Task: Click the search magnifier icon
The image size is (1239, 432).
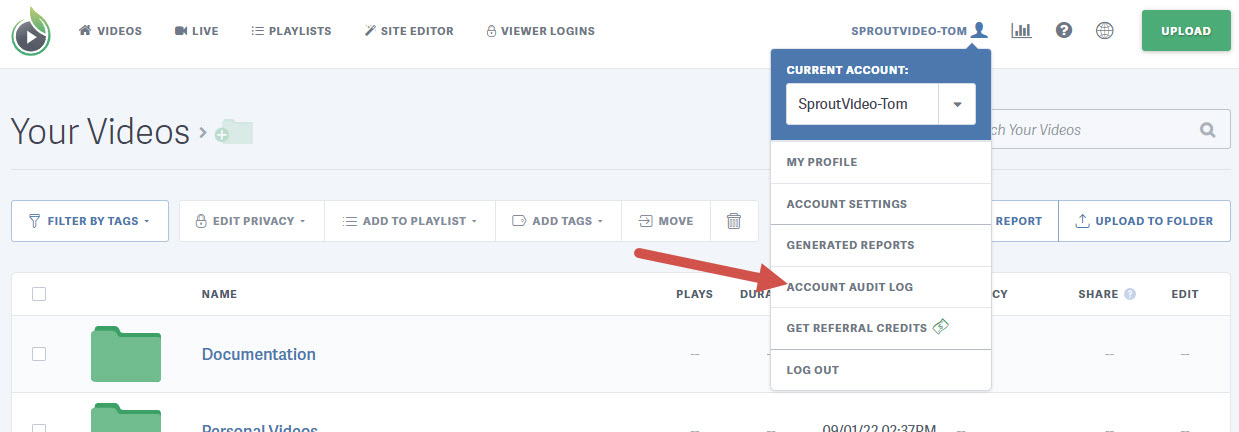Action: coord(1208,130)
